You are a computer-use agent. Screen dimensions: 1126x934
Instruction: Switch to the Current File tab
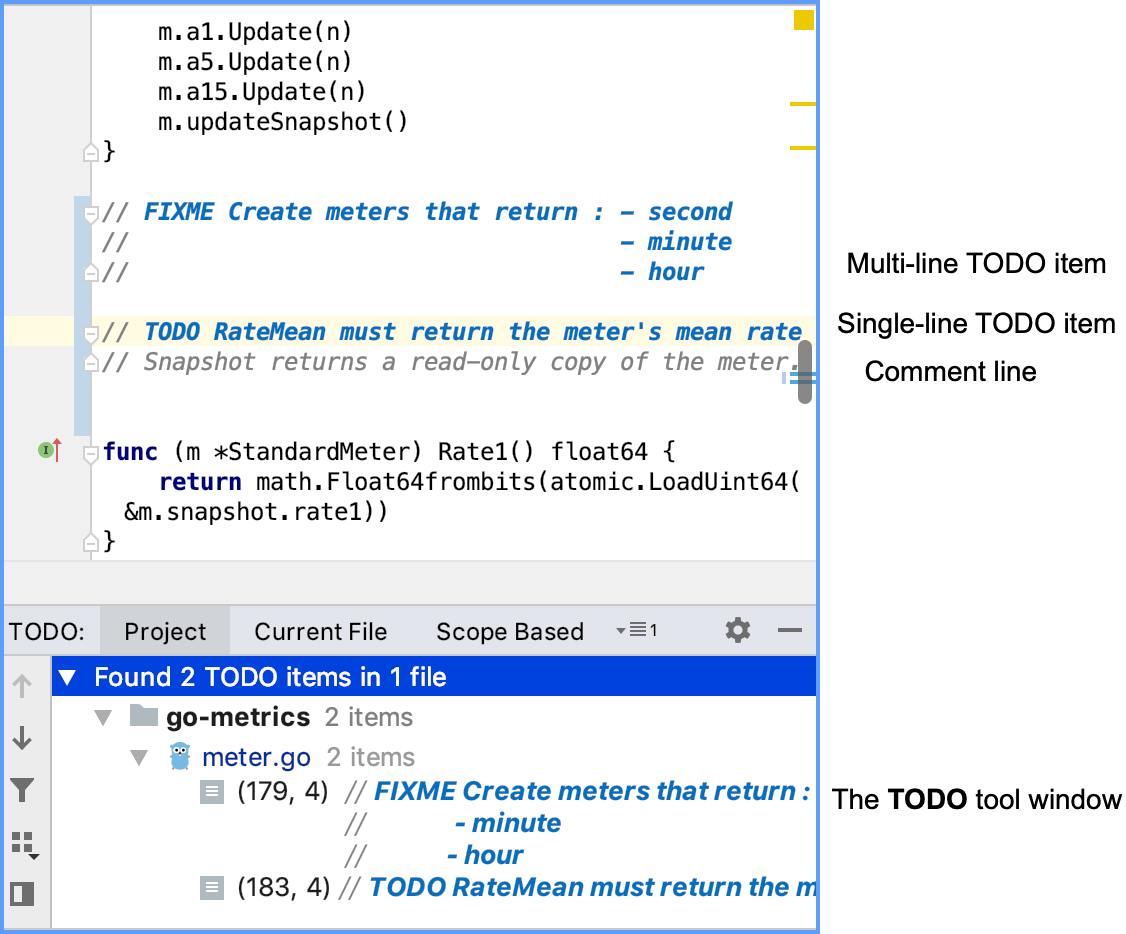(320, 631)
